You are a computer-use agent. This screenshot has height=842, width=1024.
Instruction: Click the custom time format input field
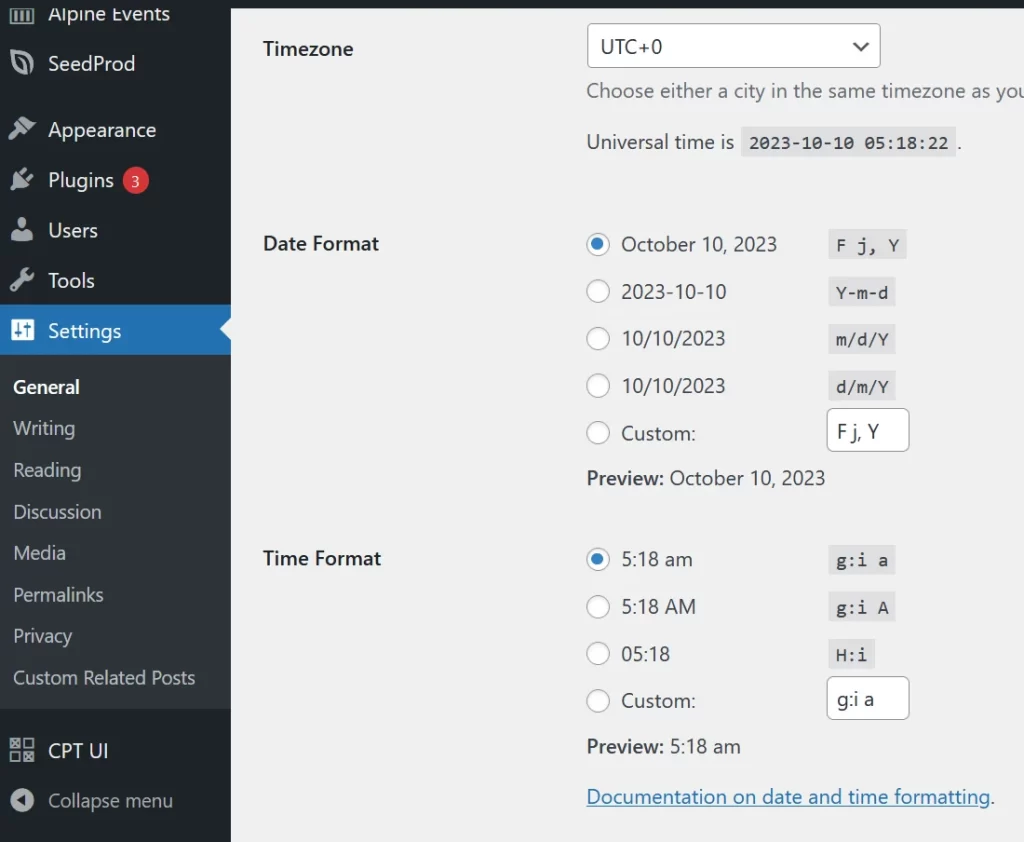(x=867, y=698)
